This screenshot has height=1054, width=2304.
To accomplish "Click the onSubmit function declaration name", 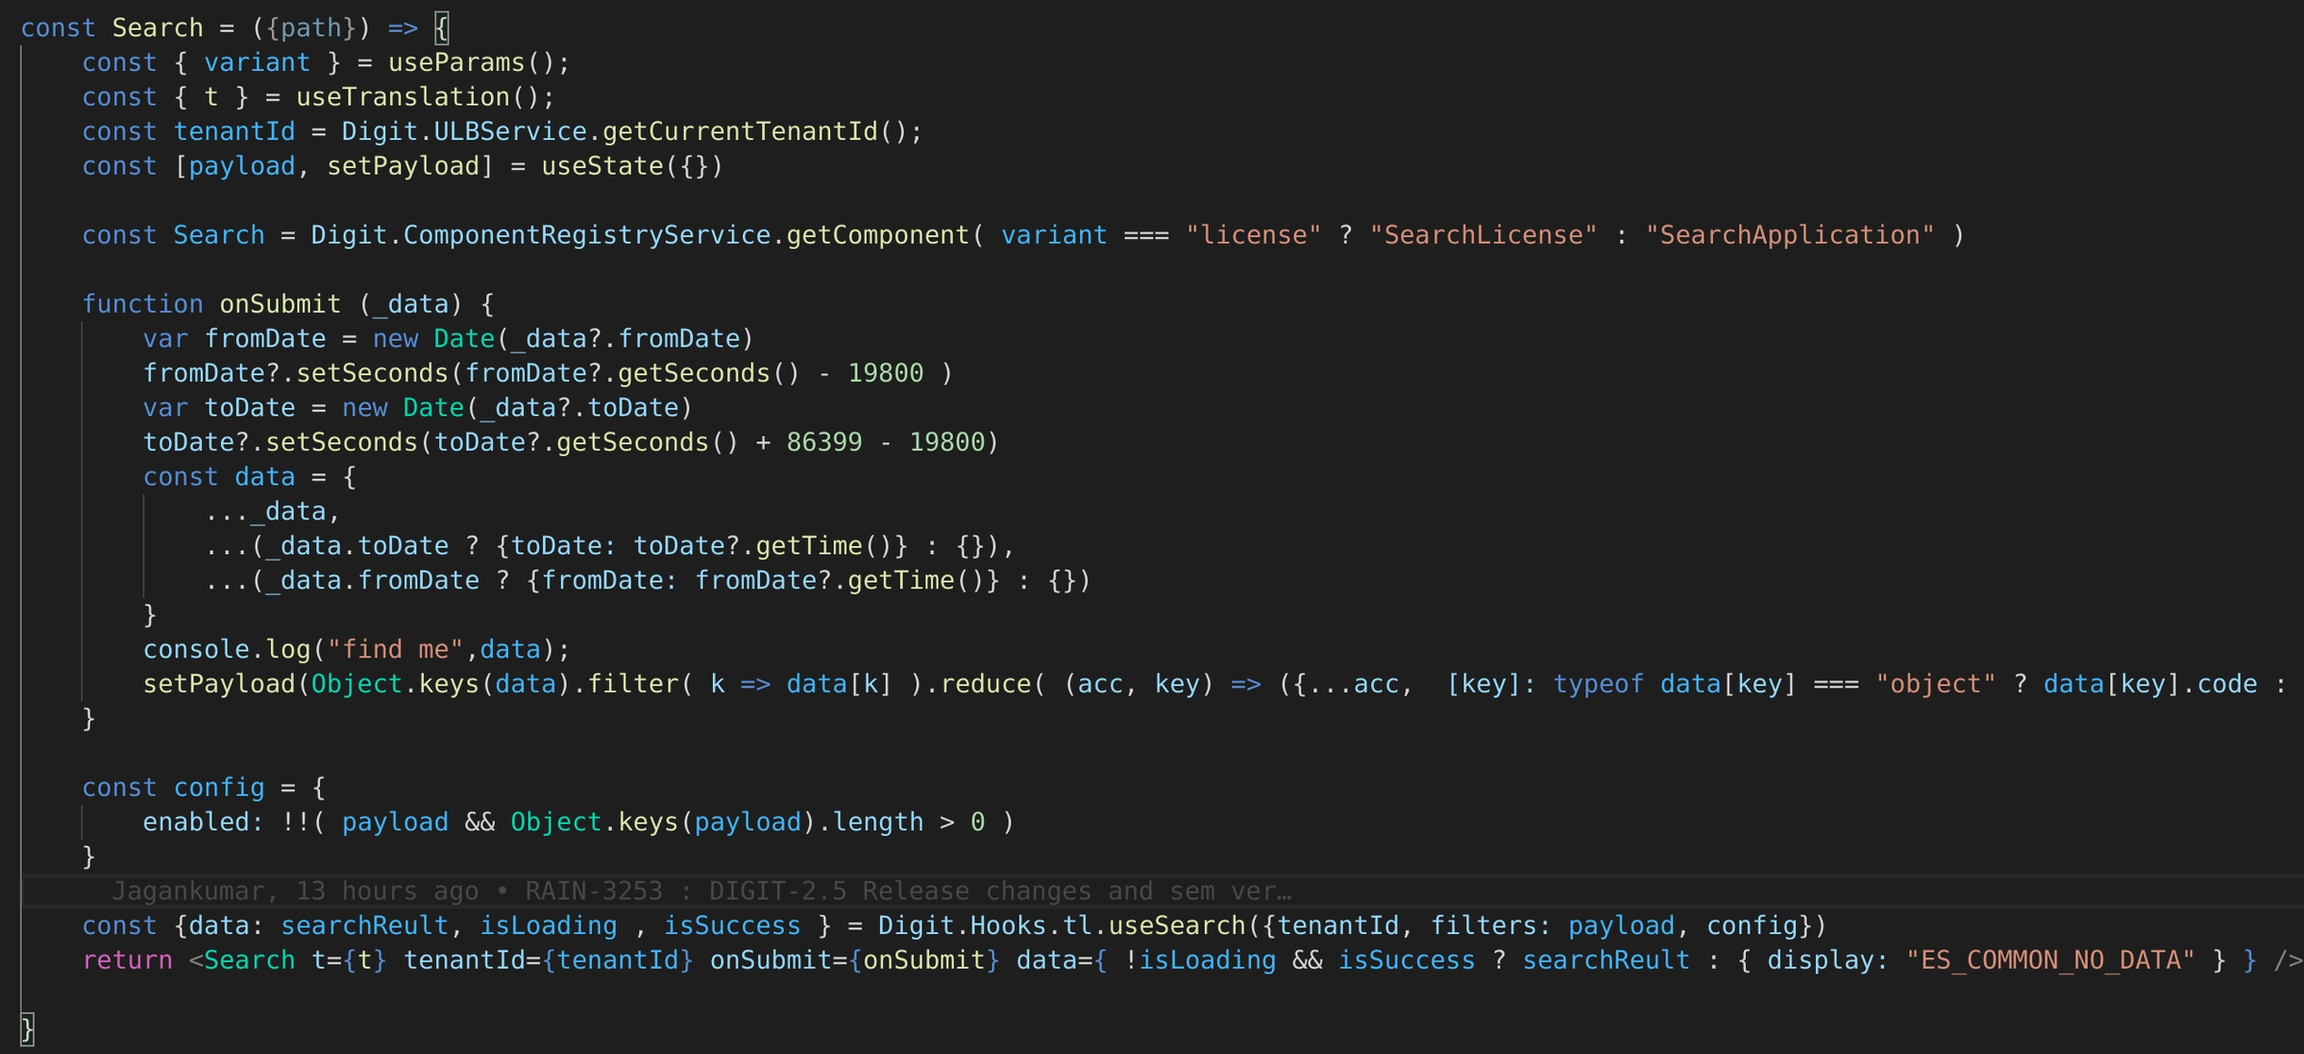I will click(280, 304).
